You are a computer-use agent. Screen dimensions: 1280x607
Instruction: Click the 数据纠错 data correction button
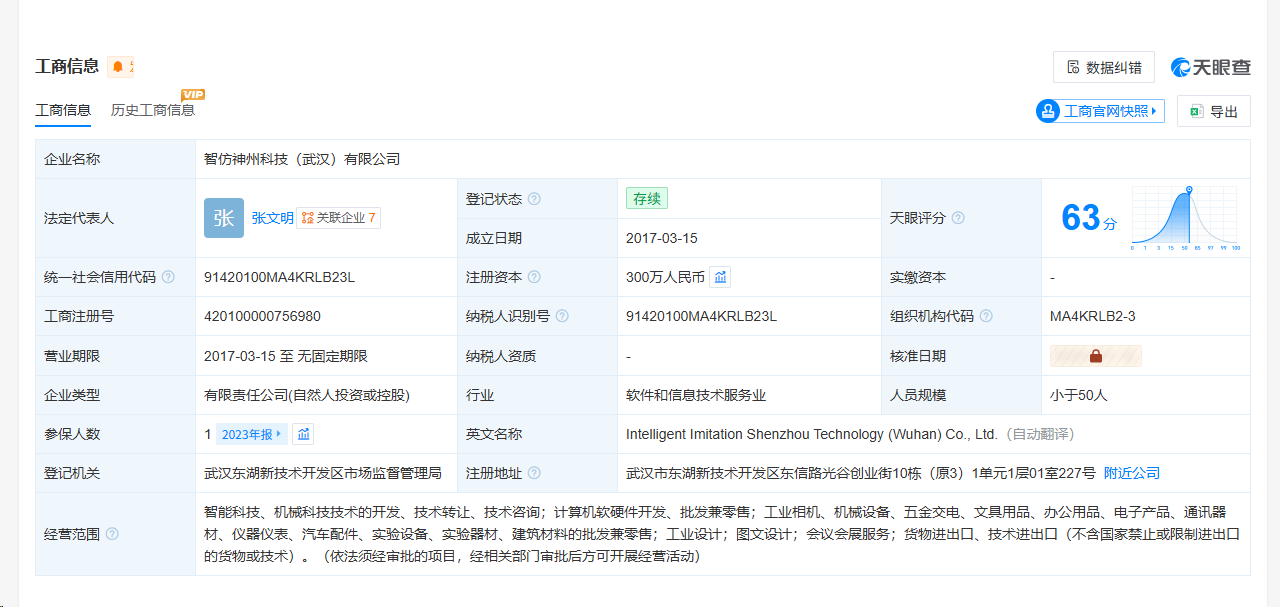tap(1103, 67)
